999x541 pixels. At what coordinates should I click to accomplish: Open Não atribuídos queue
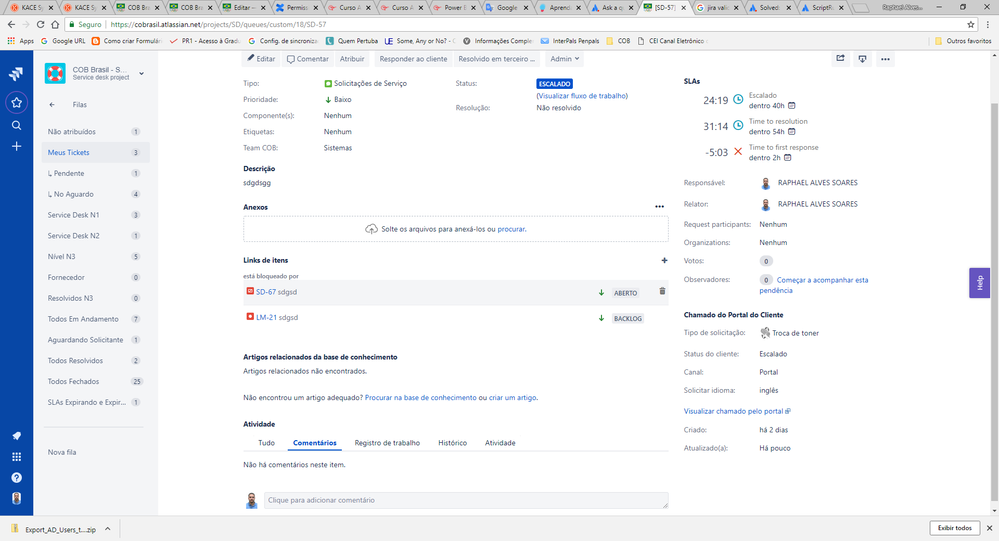click(94, 132)
